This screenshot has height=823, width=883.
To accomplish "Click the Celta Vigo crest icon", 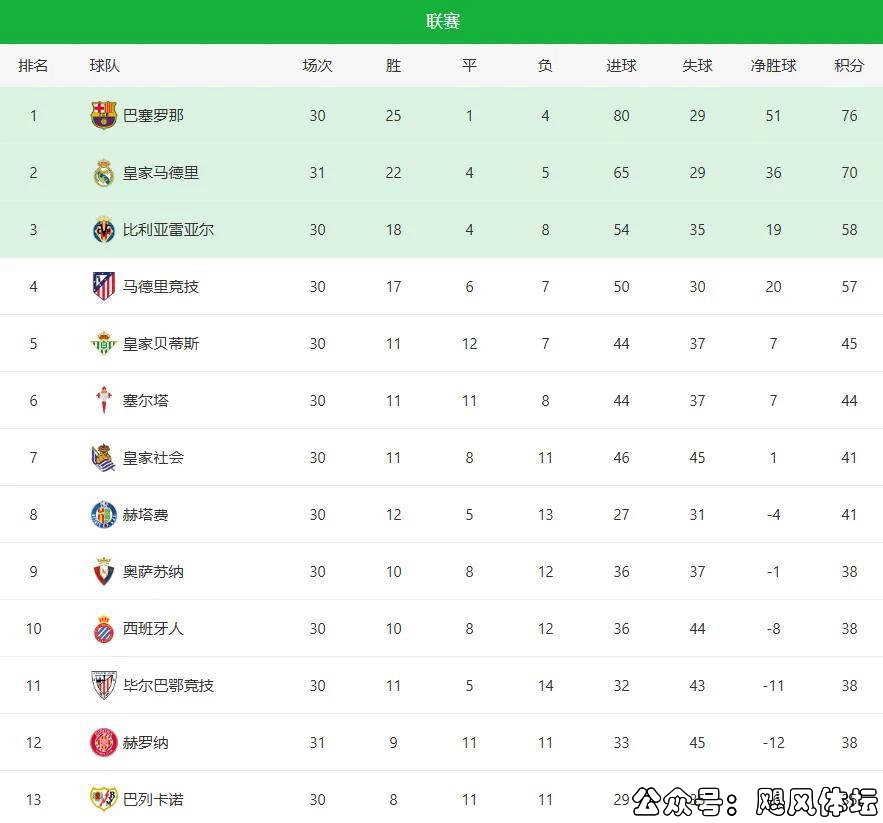I will (104, 401).
